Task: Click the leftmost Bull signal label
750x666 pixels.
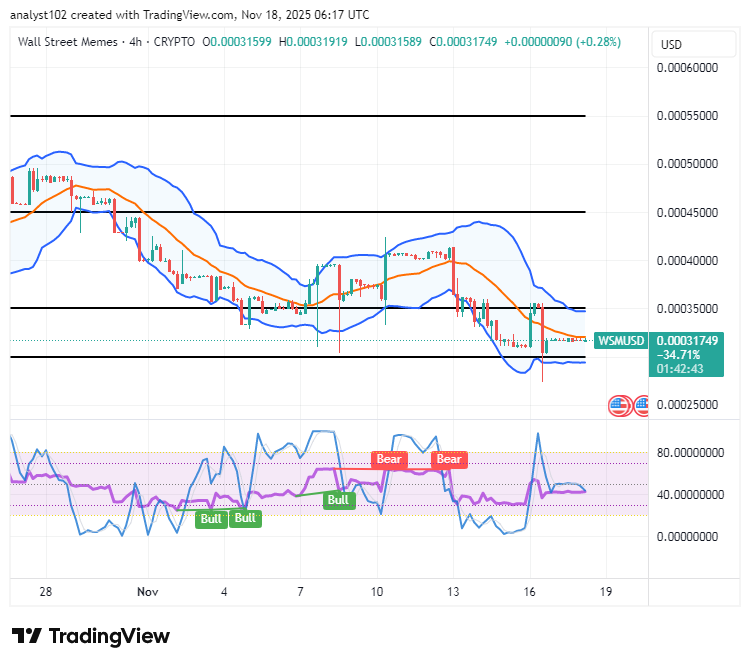Action: click(210, 519)
